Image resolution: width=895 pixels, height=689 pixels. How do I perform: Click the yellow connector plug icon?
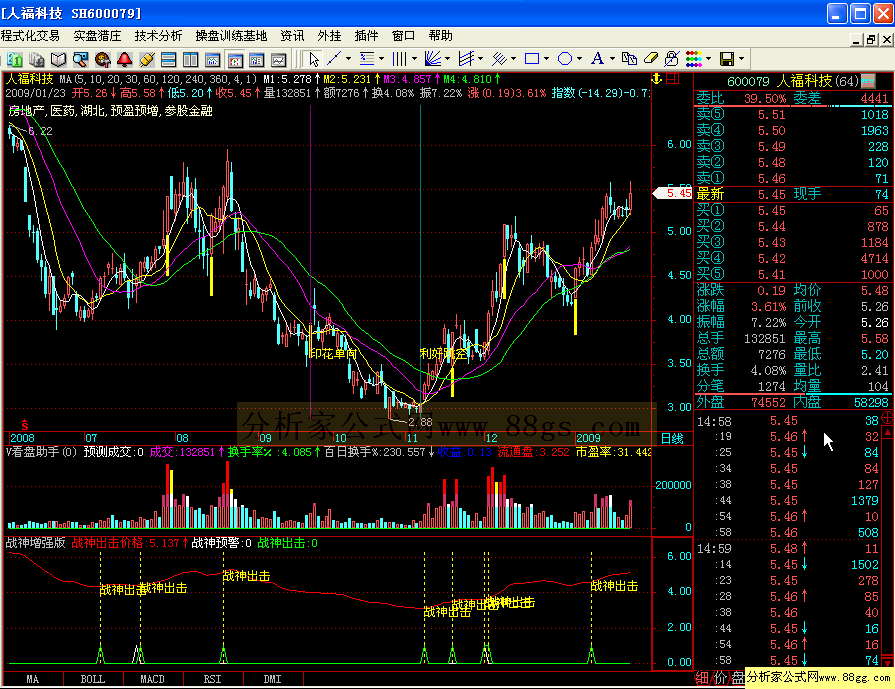[147, 59]
